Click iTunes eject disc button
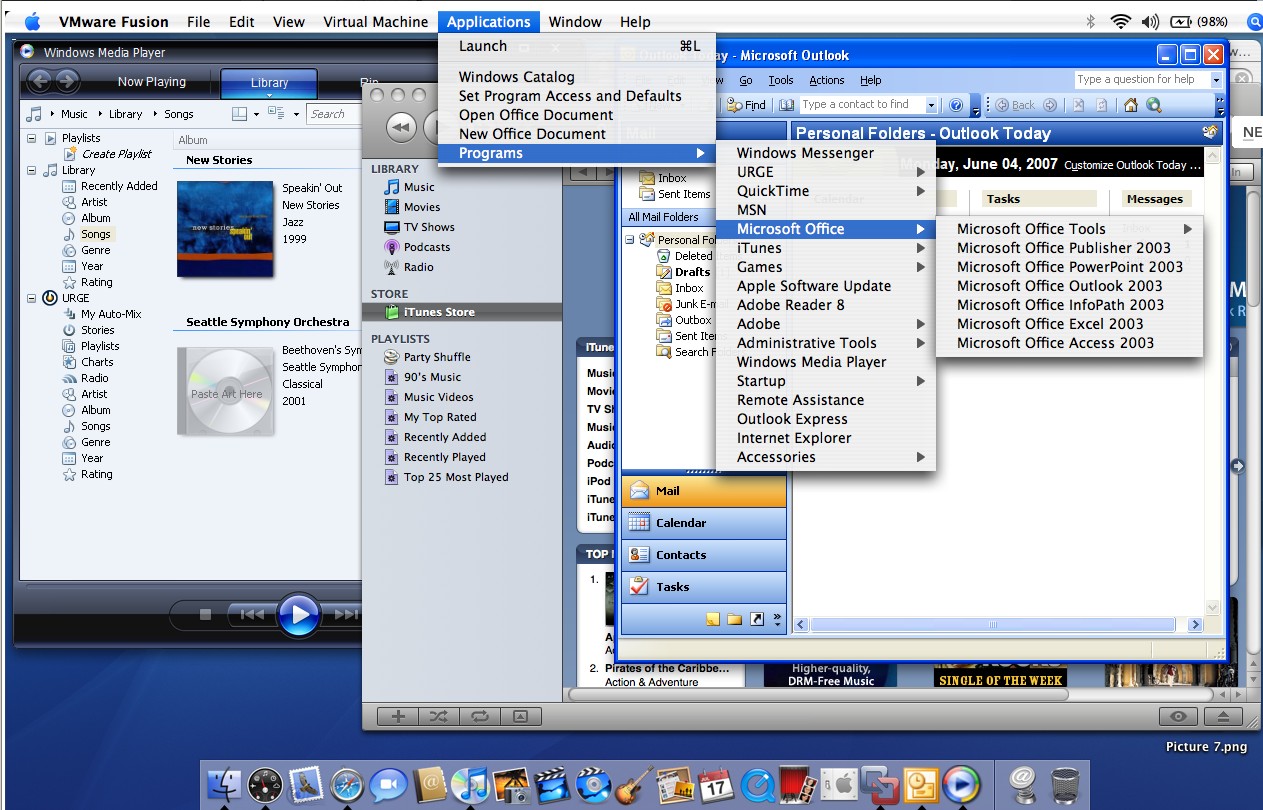This screenshot has height=810, width=1263. (1223, 716)
